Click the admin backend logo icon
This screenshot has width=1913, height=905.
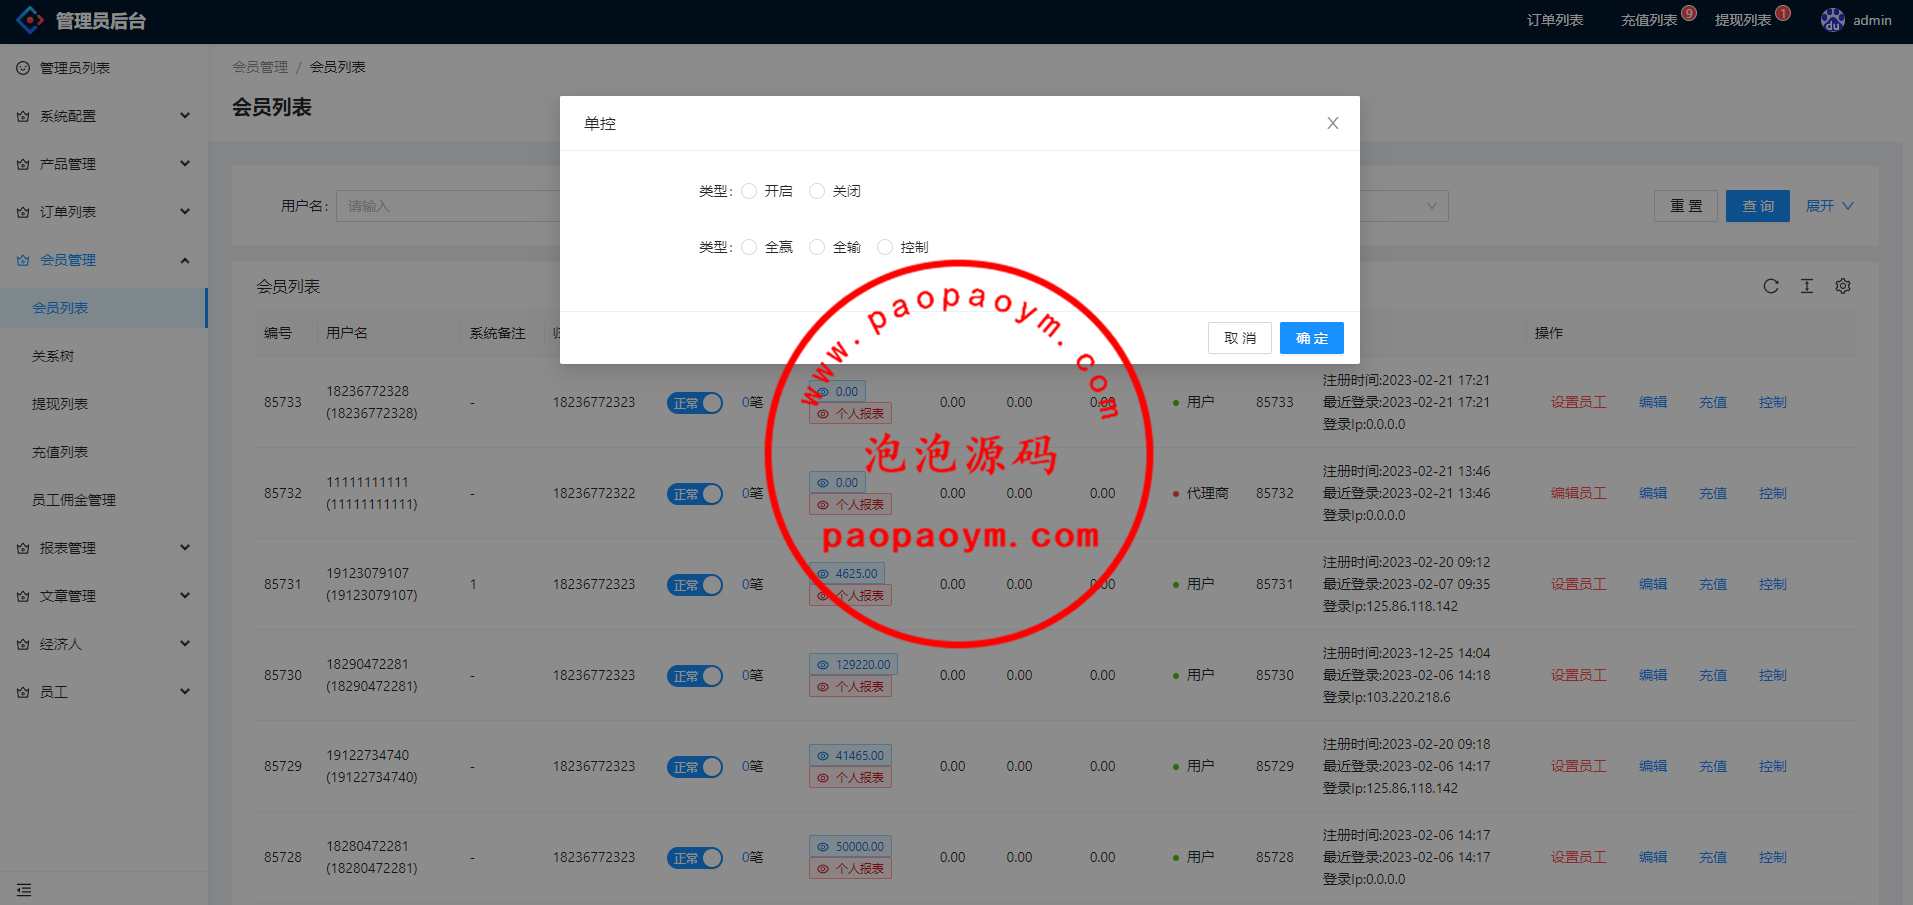pyautogui.click(x=30, y=20)
